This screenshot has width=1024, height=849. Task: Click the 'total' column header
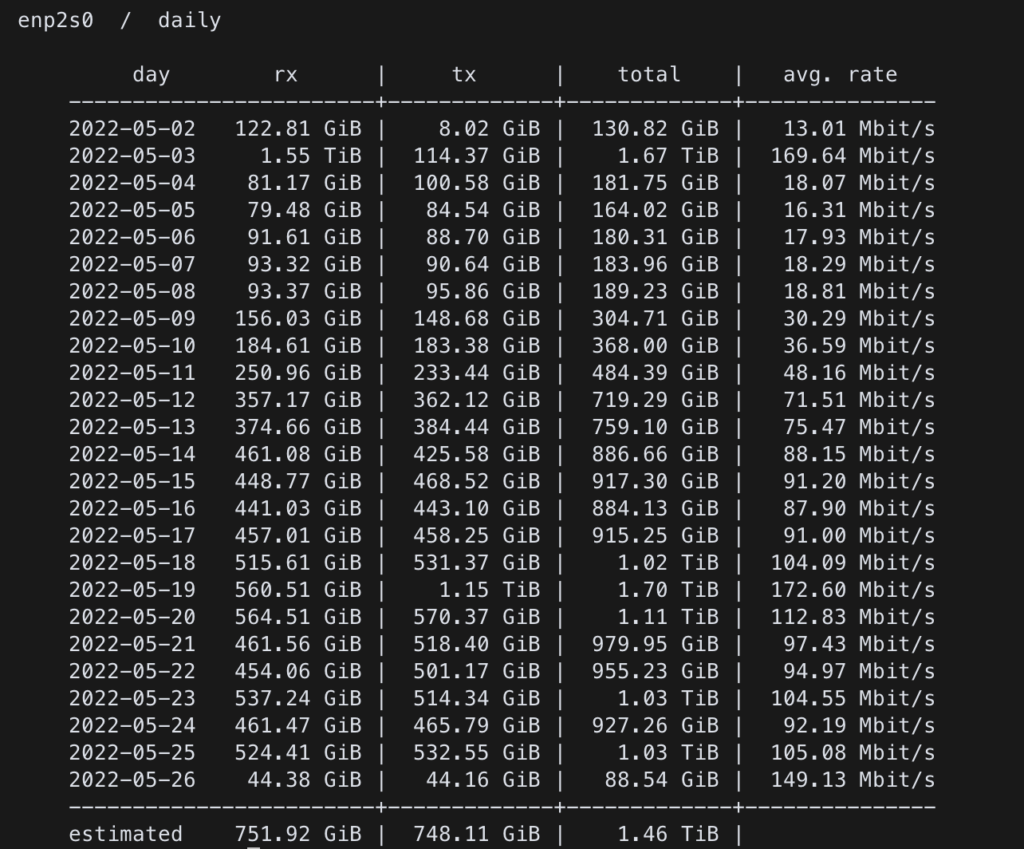click(x=649, y=75)
